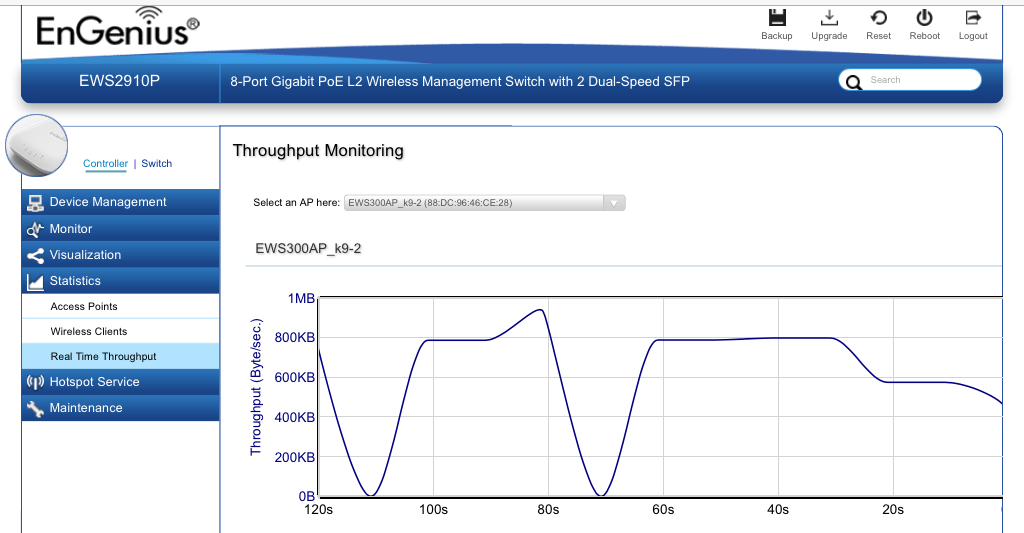Image resolution: width=1024 pixels, height=533 pixels.
Task: Click the Reset label
Action: [x=878, y=36]
